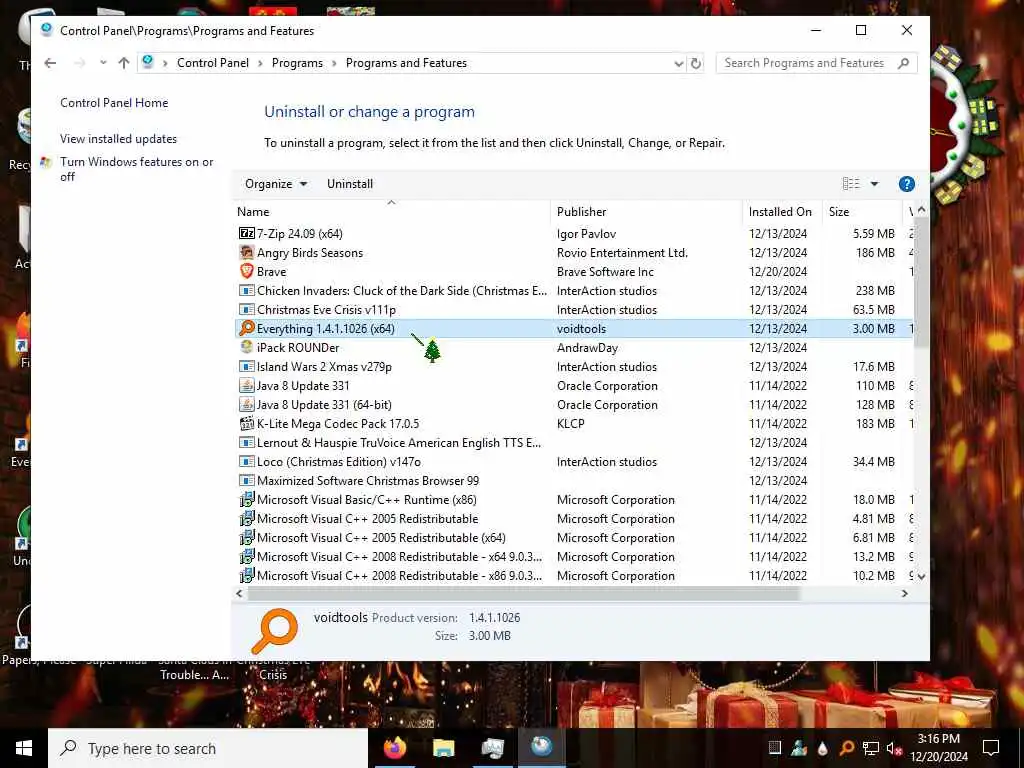
Task: Select Java 8 Update 331 row name
Action: [303, 386]
